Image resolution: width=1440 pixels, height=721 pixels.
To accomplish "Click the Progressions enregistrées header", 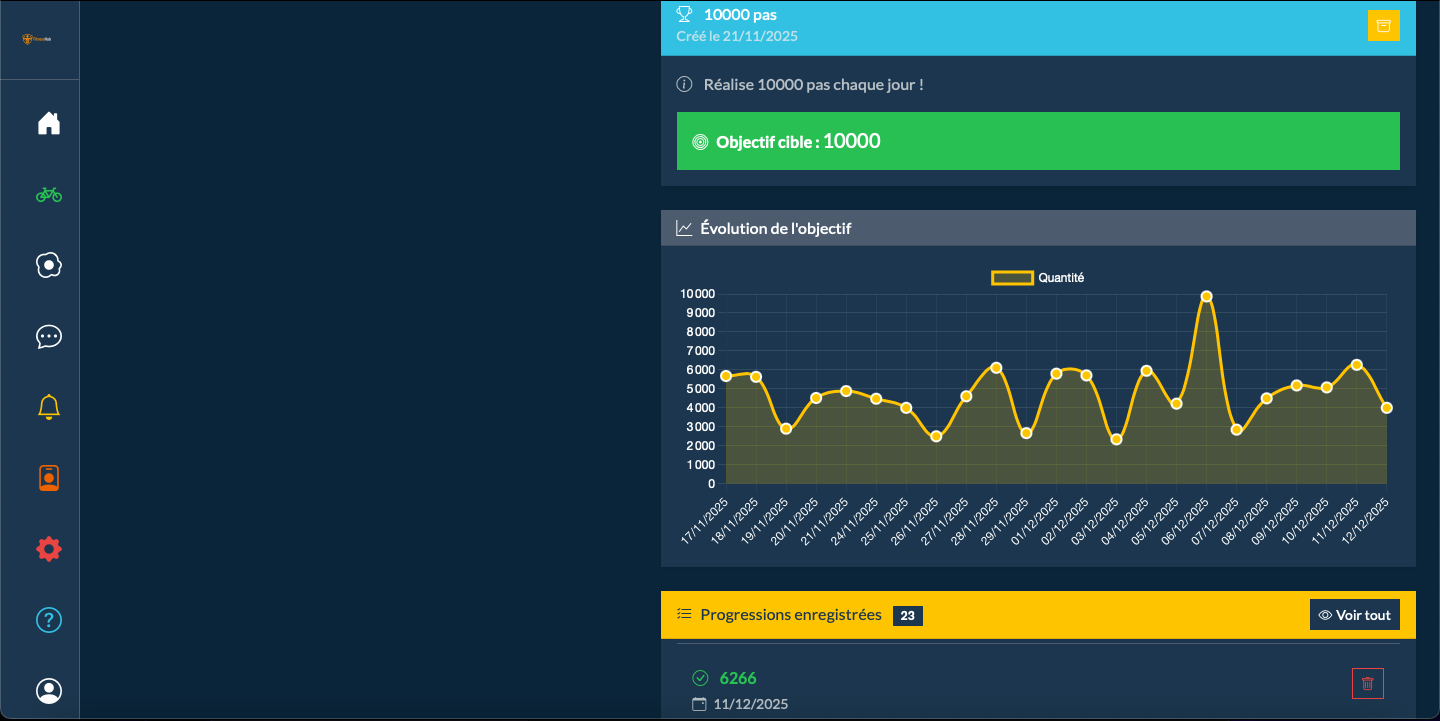I will click(x=790, y=615).
